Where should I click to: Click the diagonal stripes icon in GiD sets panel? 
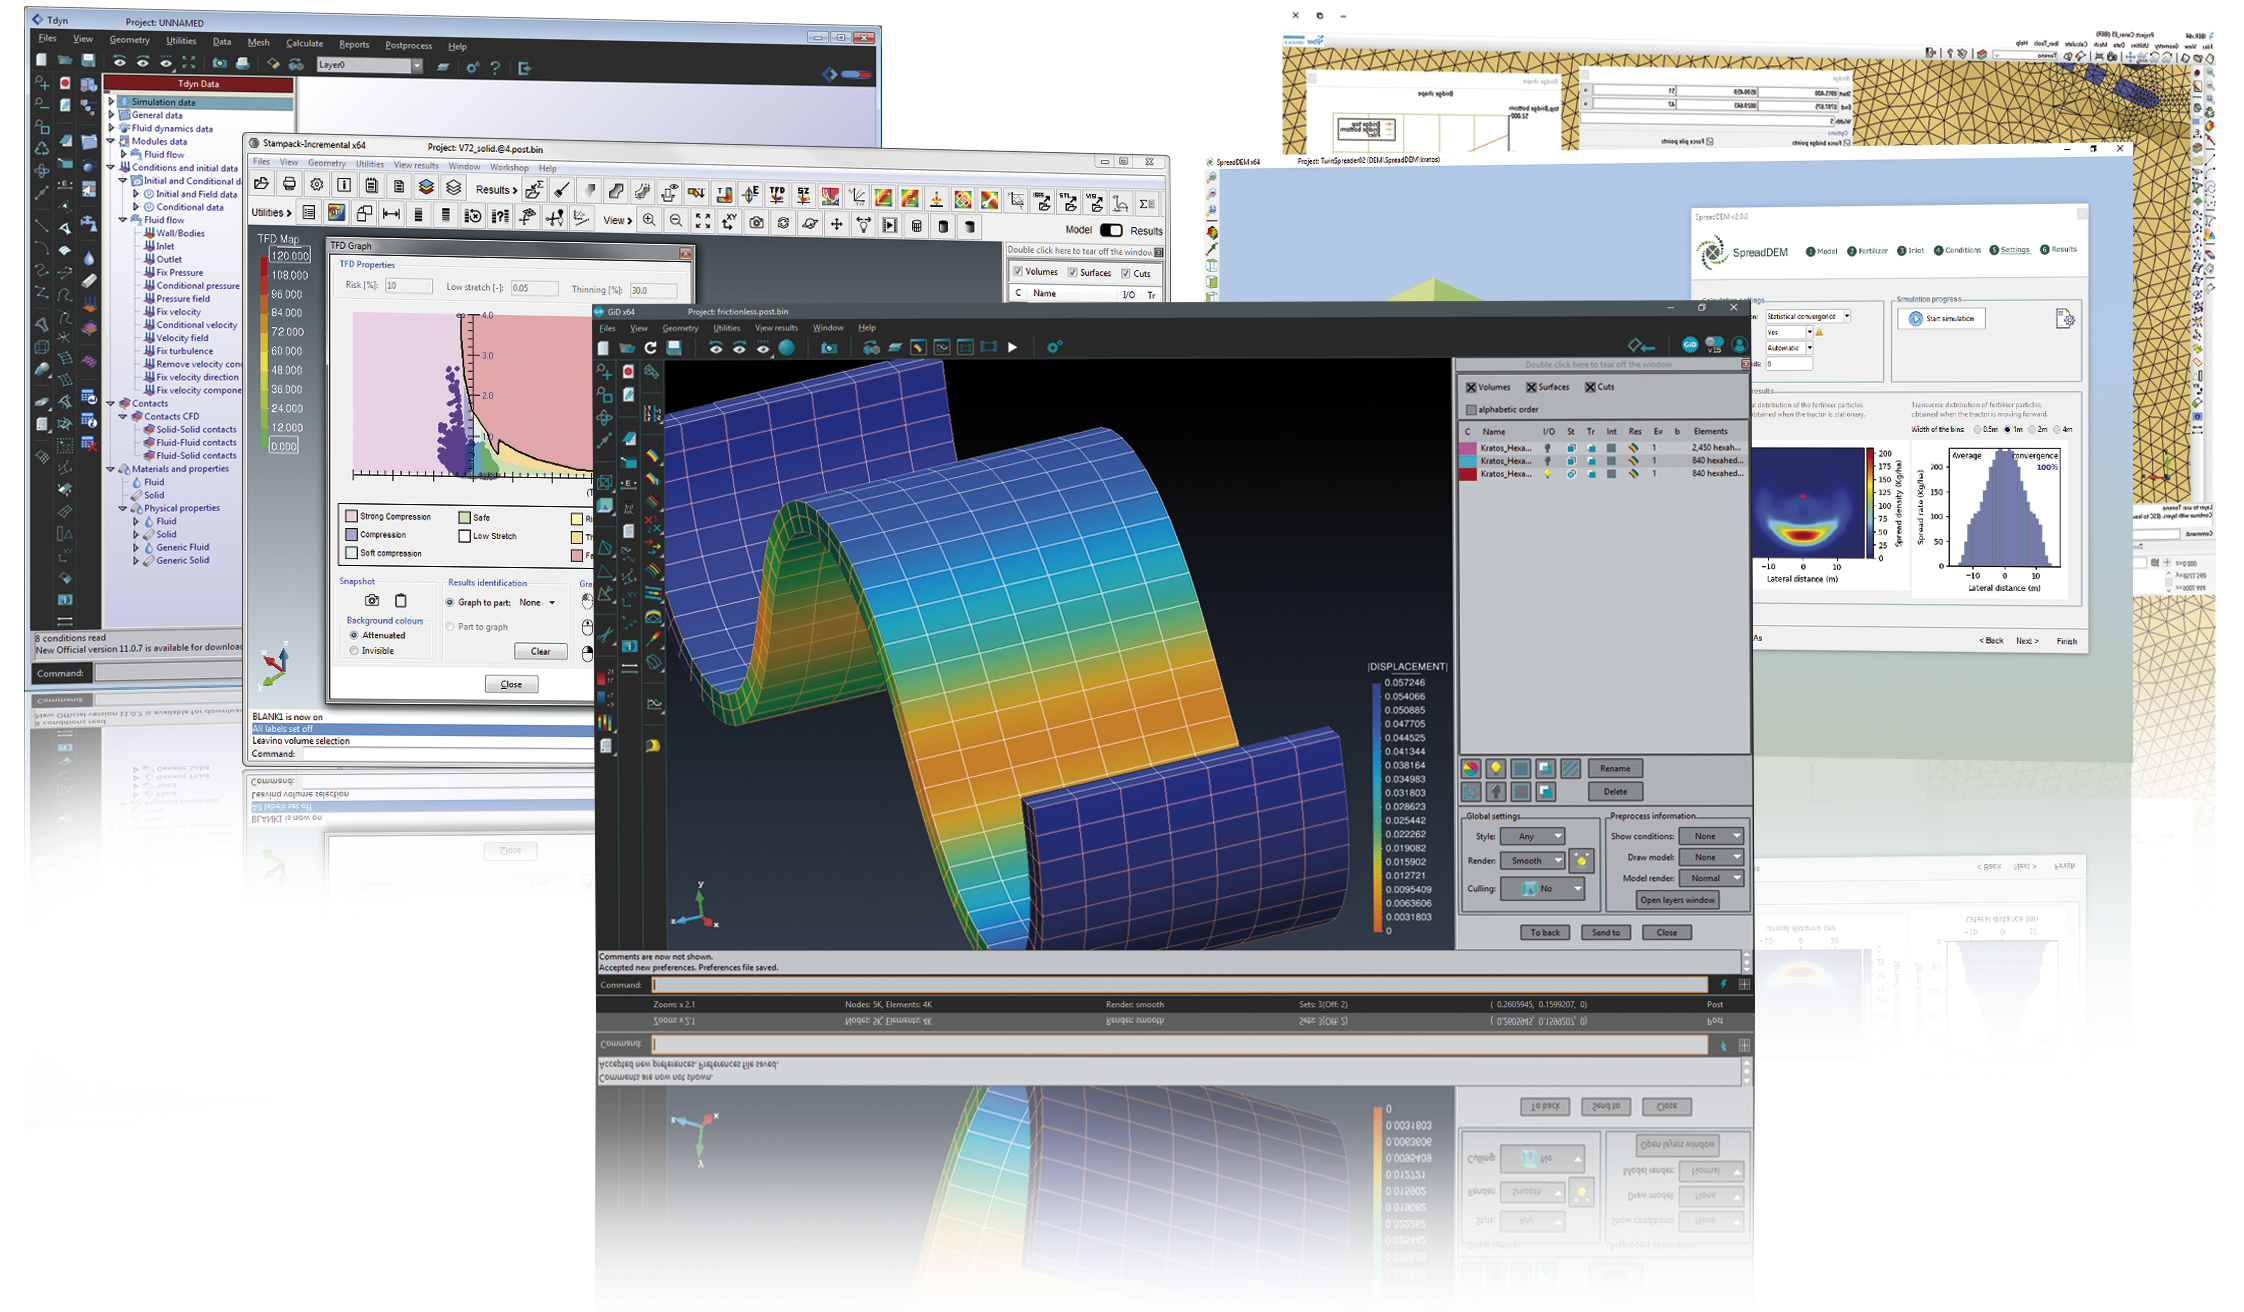tap(1570, 768)
